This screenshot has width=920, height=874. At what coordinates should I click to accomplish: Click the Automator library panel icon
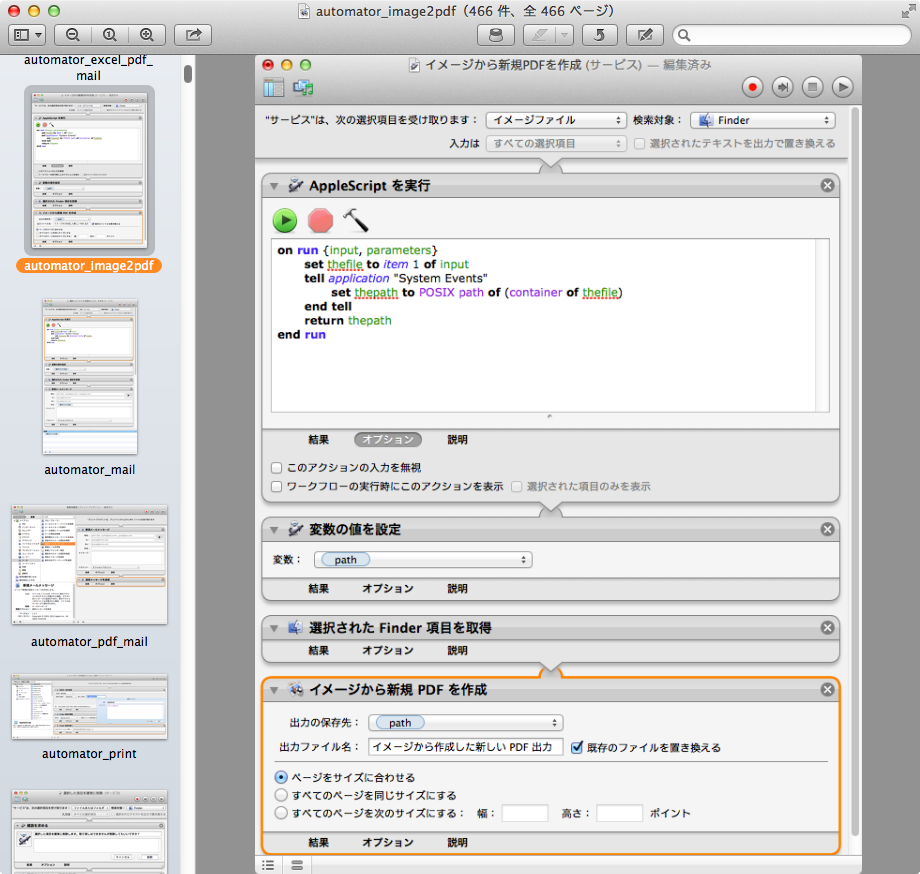coord(274,87)
